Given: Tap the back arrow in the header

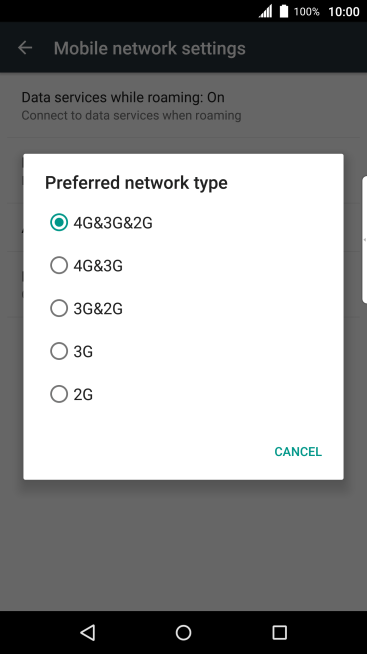Looking at the screenshot, I should click(25, 48).
